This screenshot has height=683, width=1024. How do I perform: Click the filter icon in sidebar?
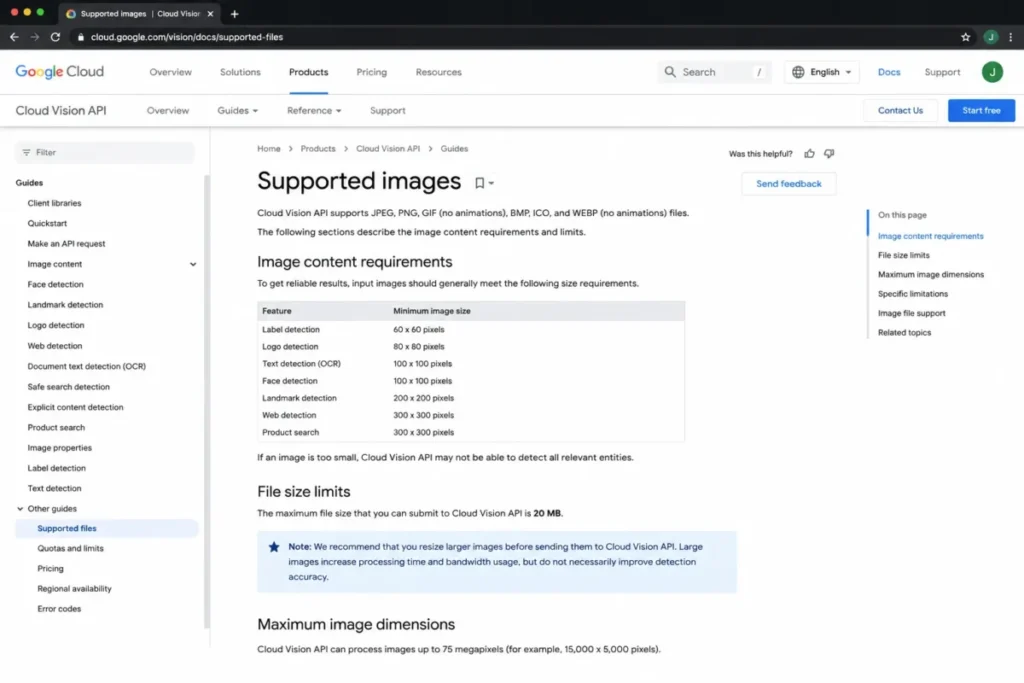(x=26, y=152)
